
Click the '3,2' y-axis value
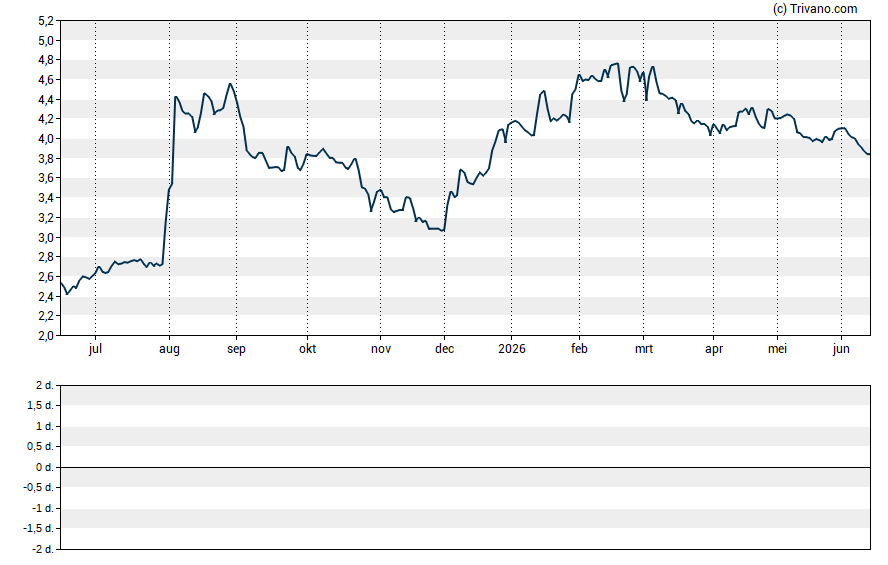tap(46, 217)
